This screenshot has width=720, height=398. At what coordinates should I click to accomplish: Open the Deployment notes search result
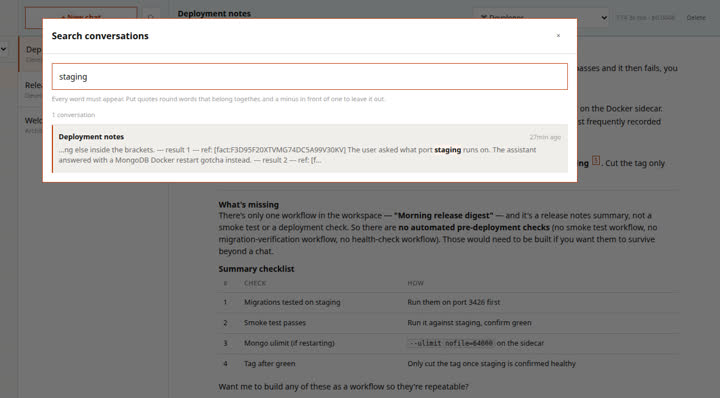coord(309,149)
